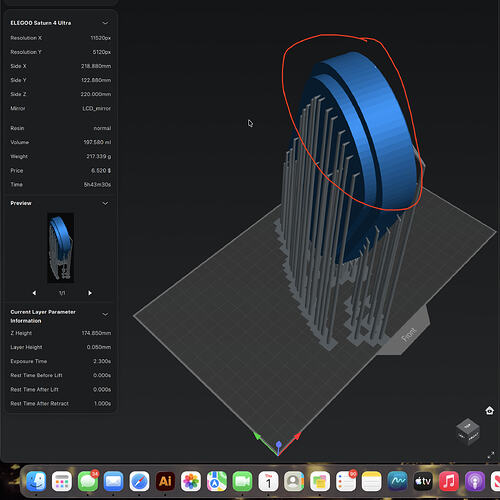Click the ELEGOO Saturn 4 Ultra heading
This screenshot has height=500, width=500.
click(x=41, y=23)
